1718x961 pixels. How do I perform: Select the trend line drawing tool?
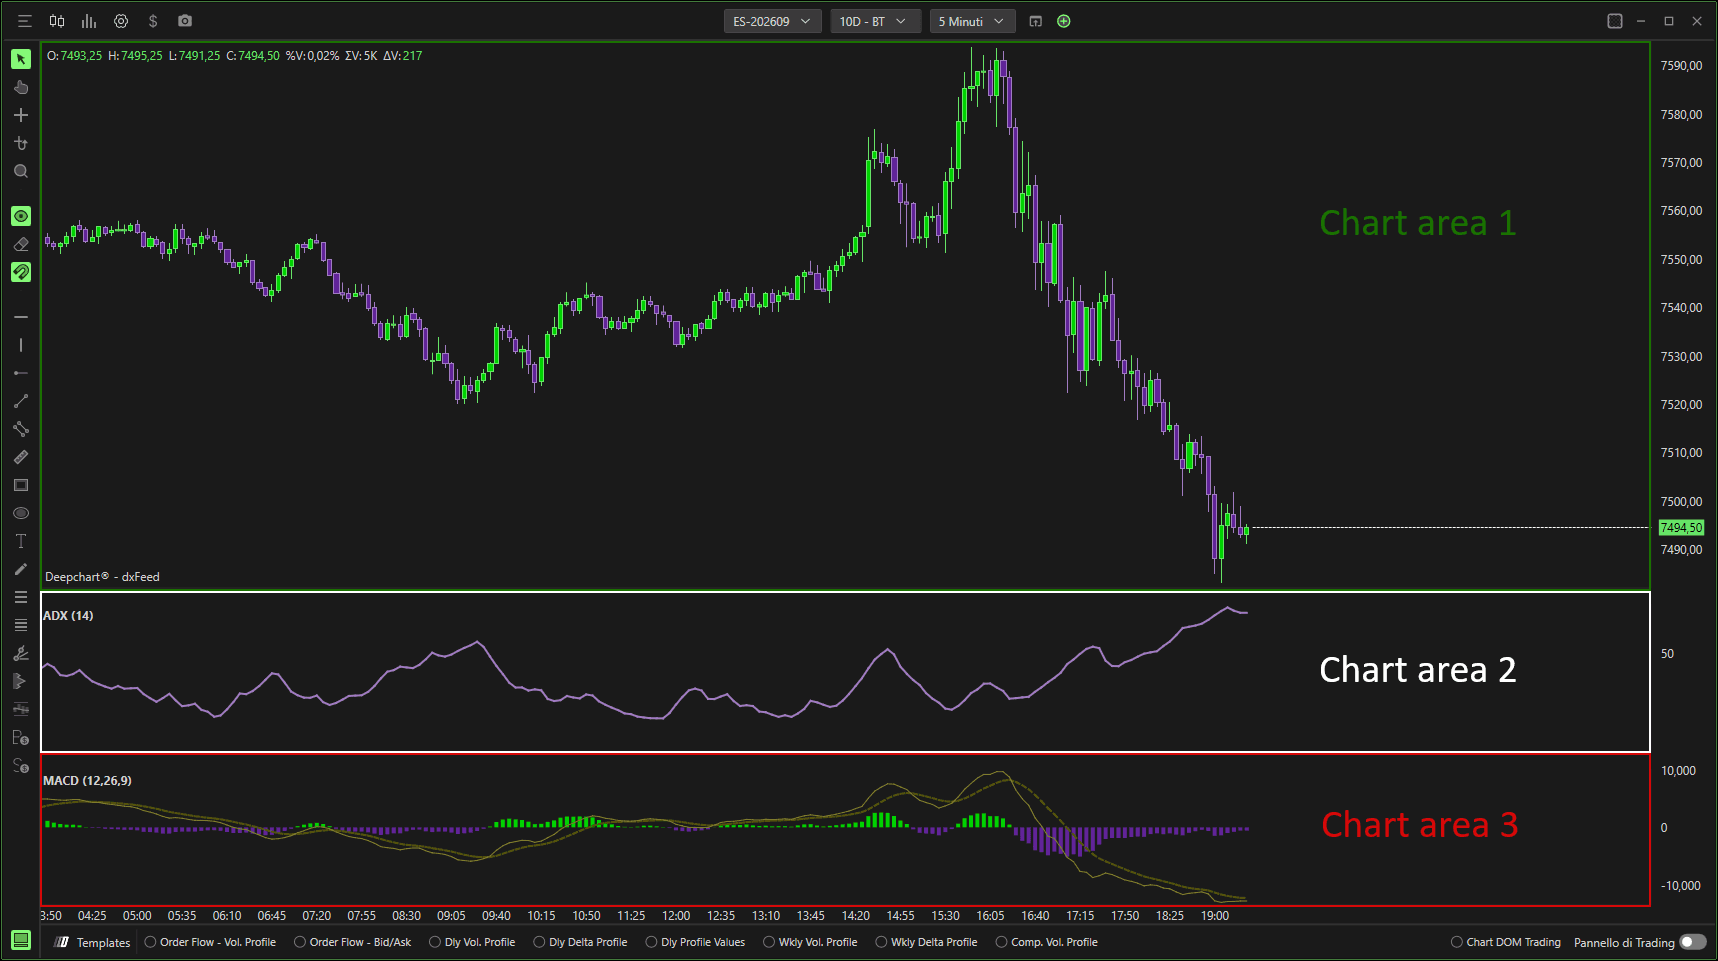(x=21, y=401)
